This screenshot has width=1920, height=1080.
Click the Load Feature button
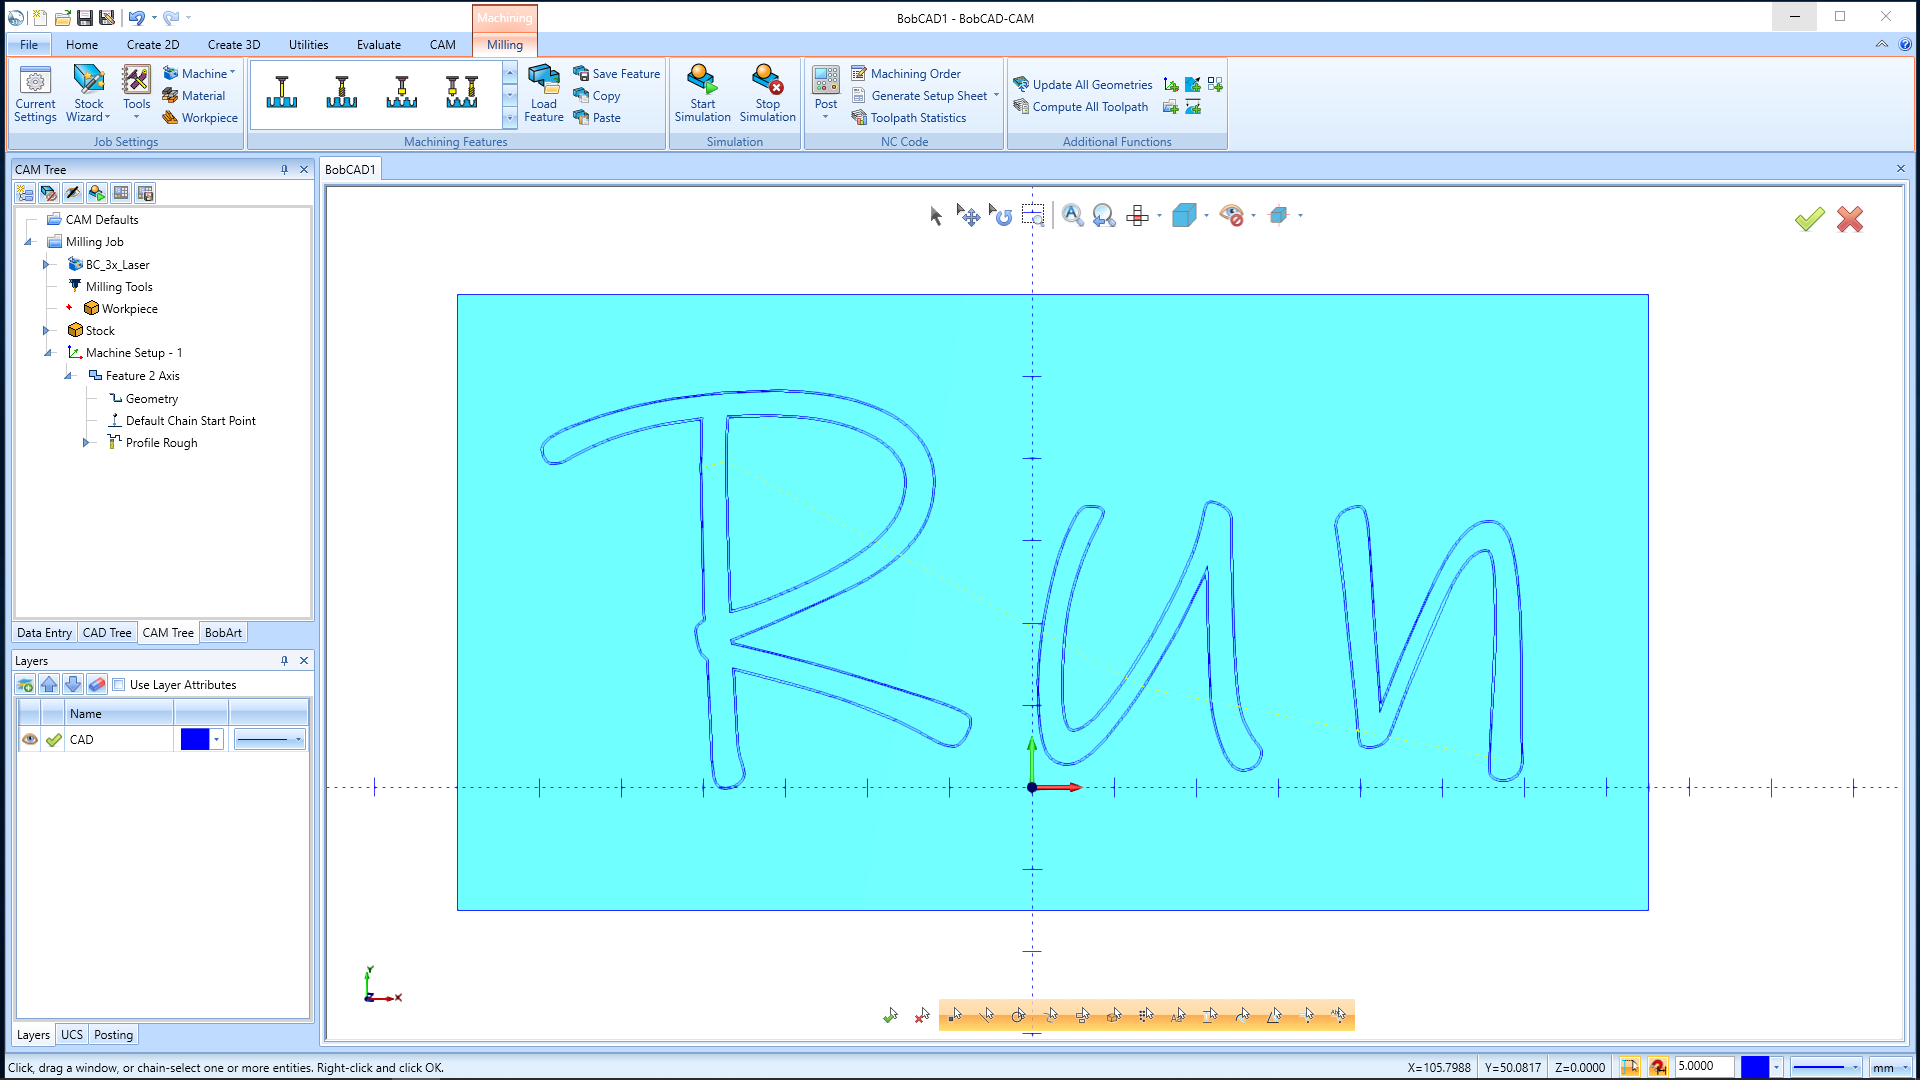coord(543,94)
